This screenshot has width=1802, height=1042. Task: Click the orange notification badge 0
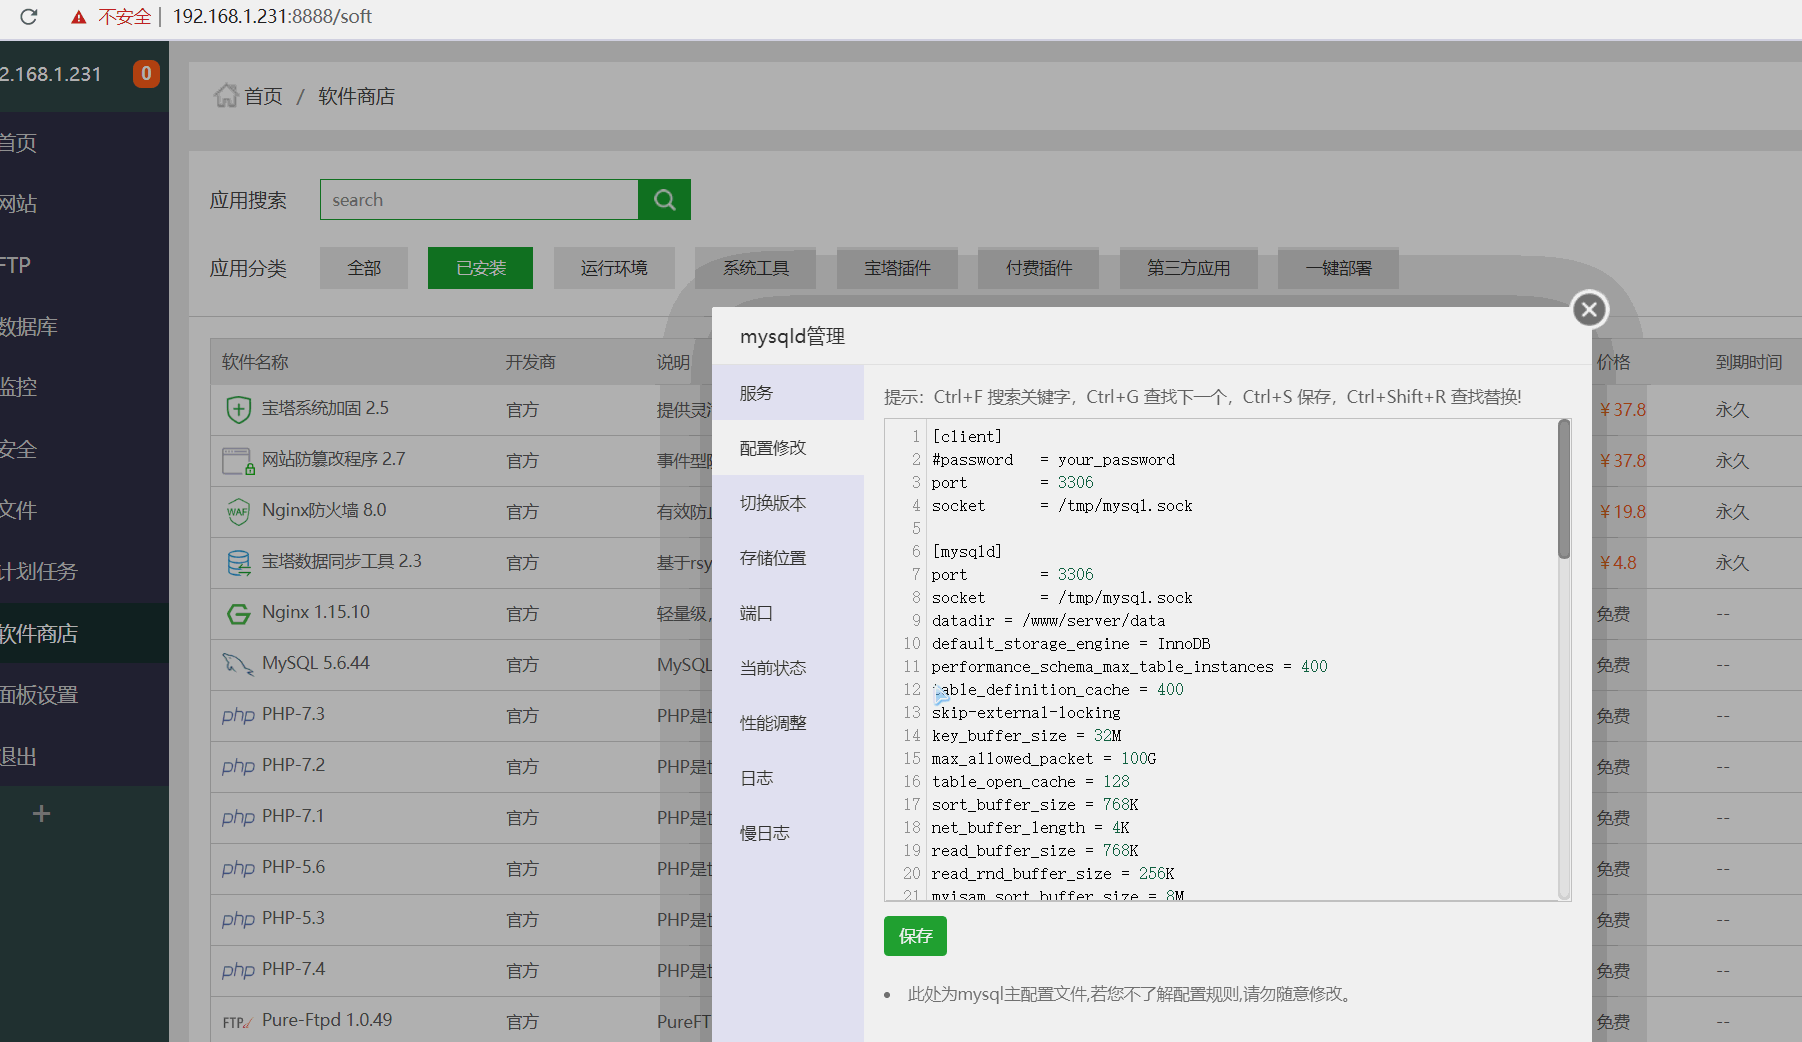[146, 73]
